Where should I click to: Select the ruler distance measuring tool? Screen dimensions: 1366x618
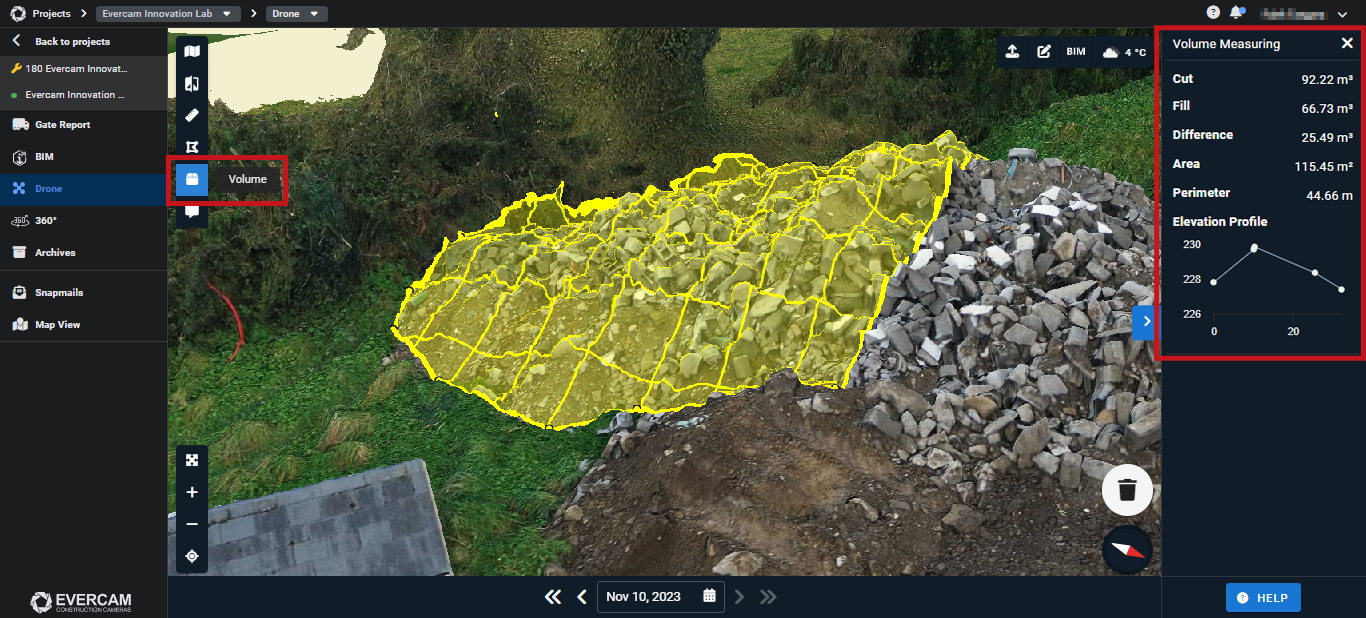point(192,115)
